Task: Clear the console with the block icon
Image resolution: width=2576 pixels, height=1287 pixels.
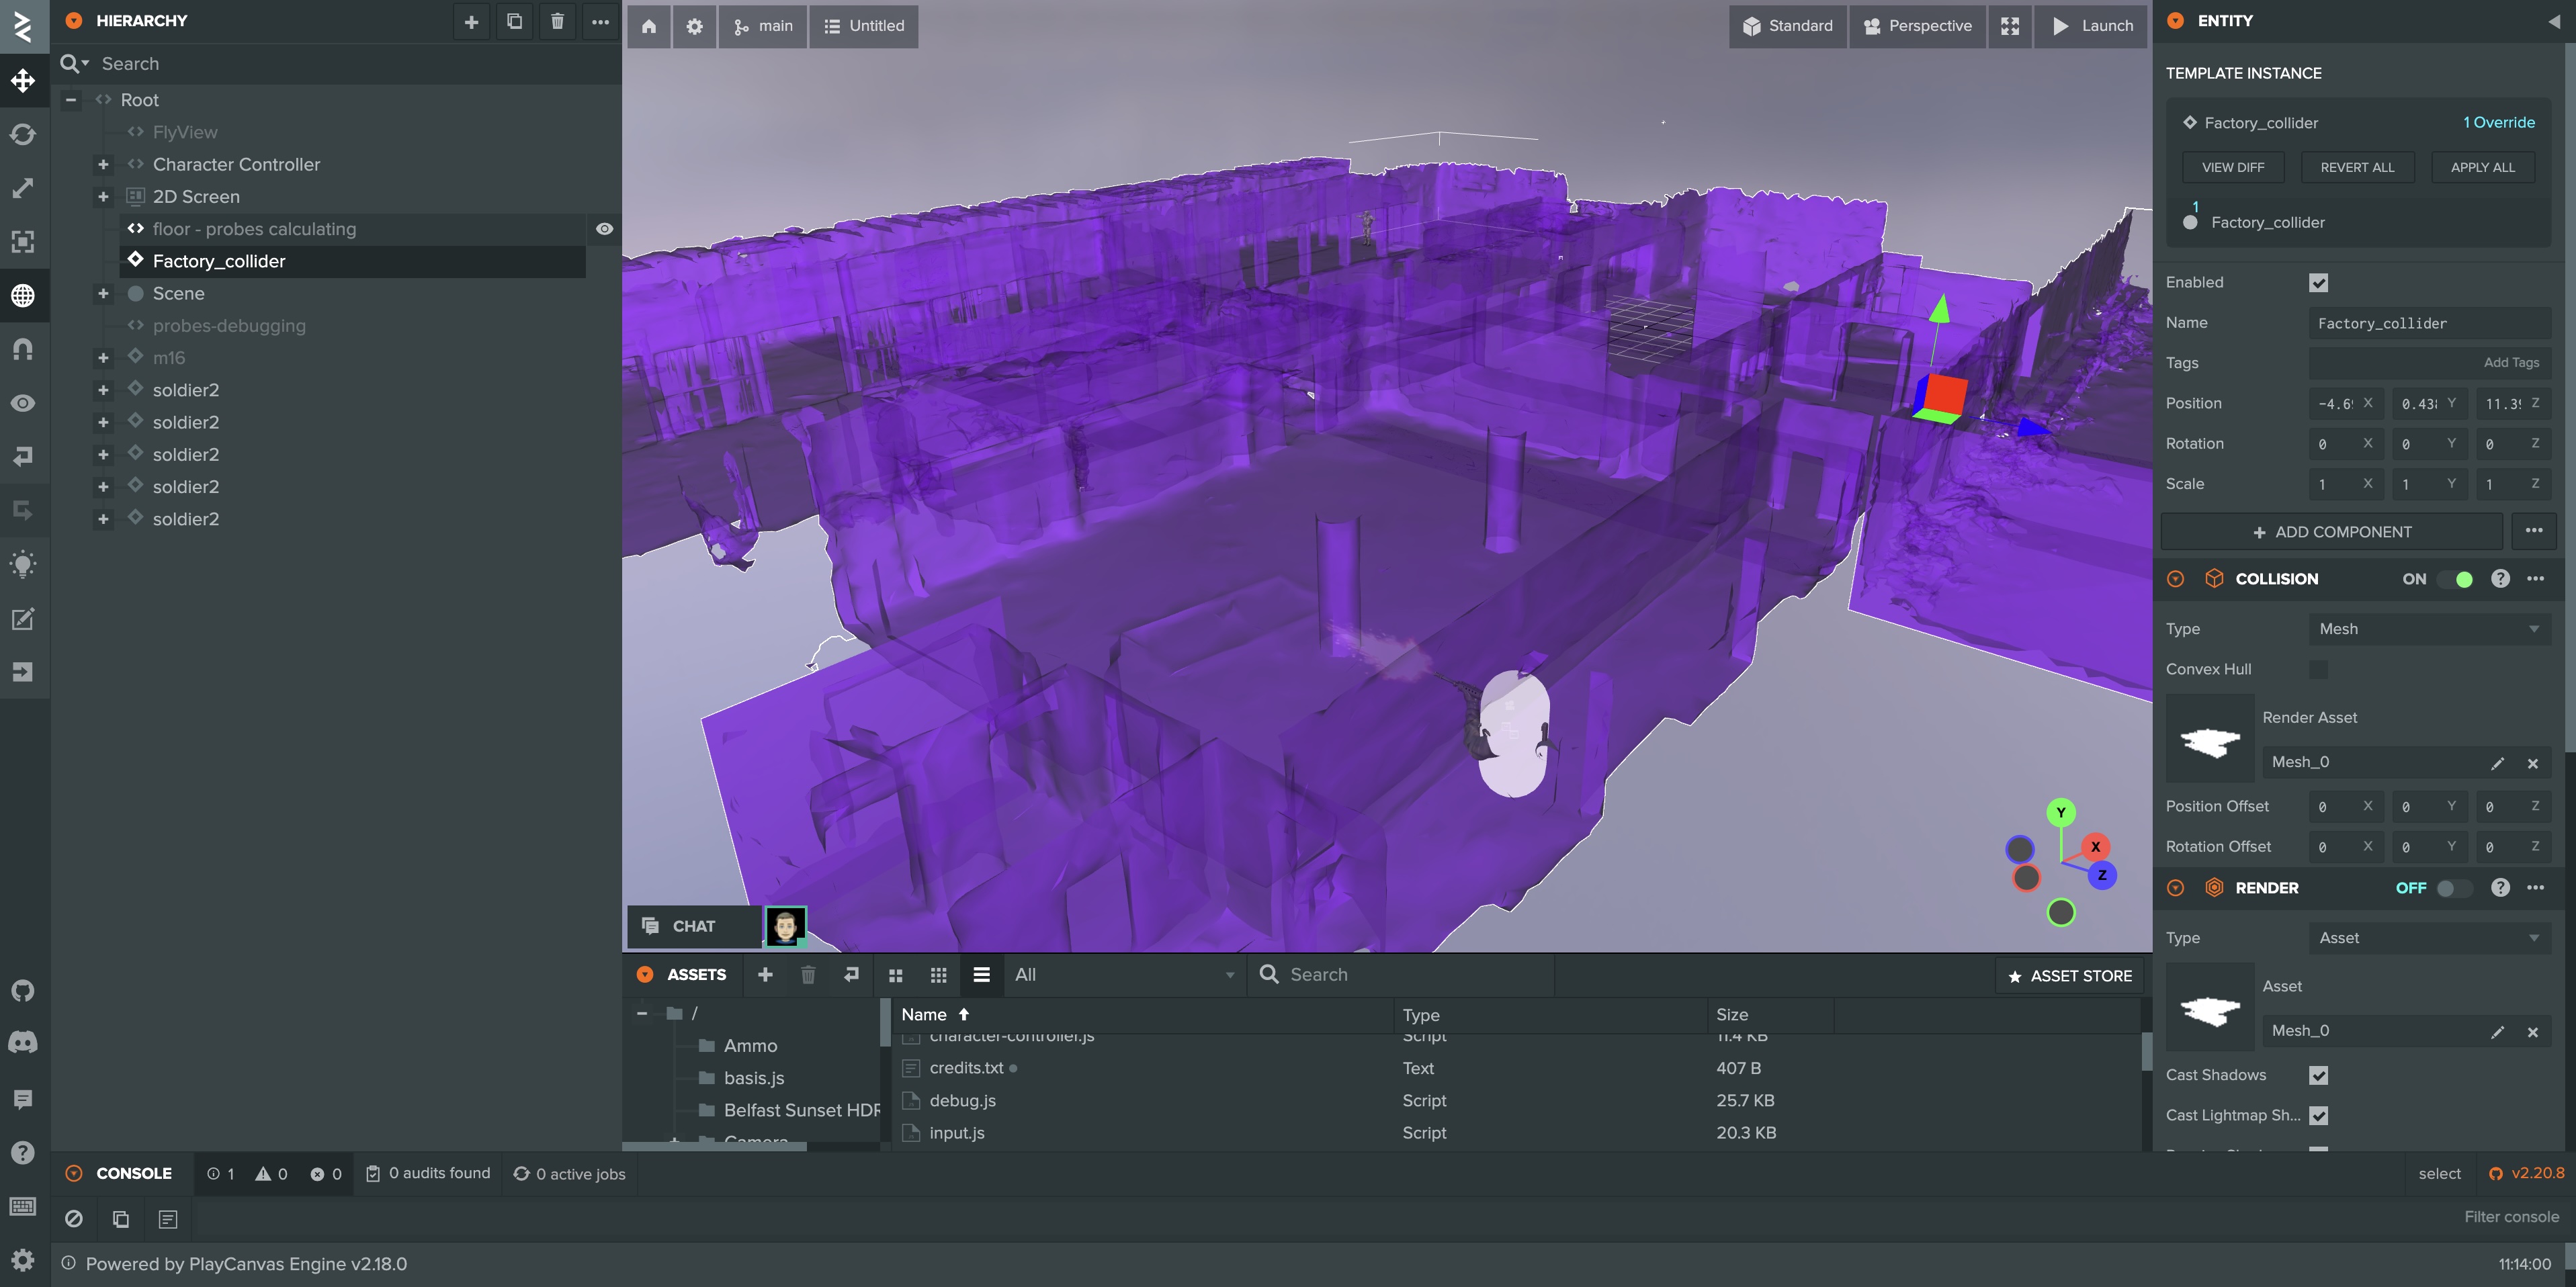Action: pos(75,1219)
